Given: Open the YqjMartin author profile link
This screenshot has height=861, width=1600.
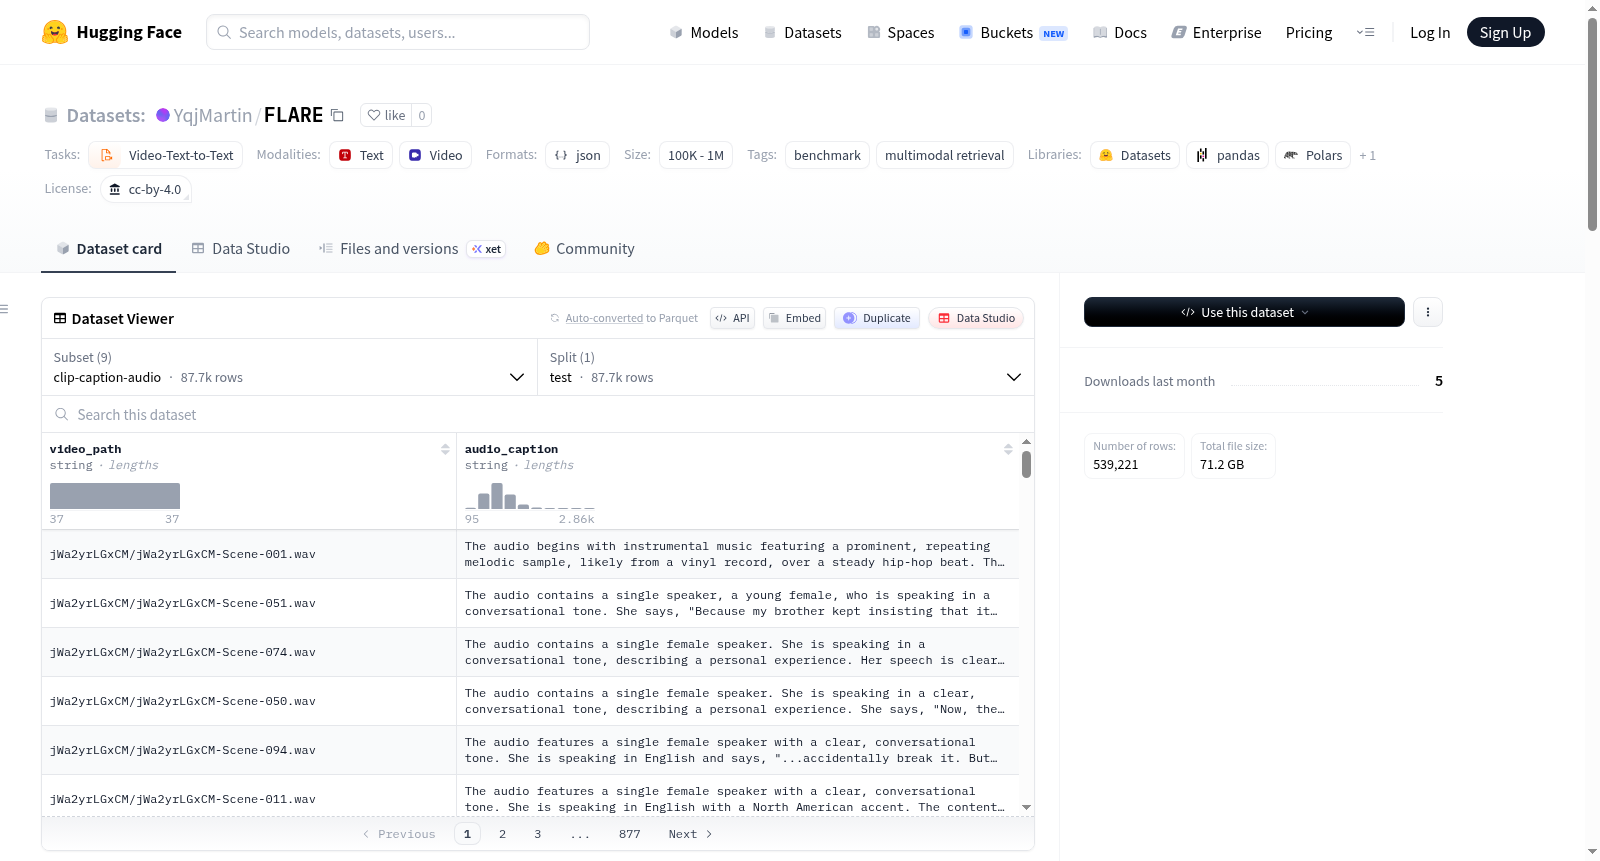Looking at the screenshot, I should point(213,115).
